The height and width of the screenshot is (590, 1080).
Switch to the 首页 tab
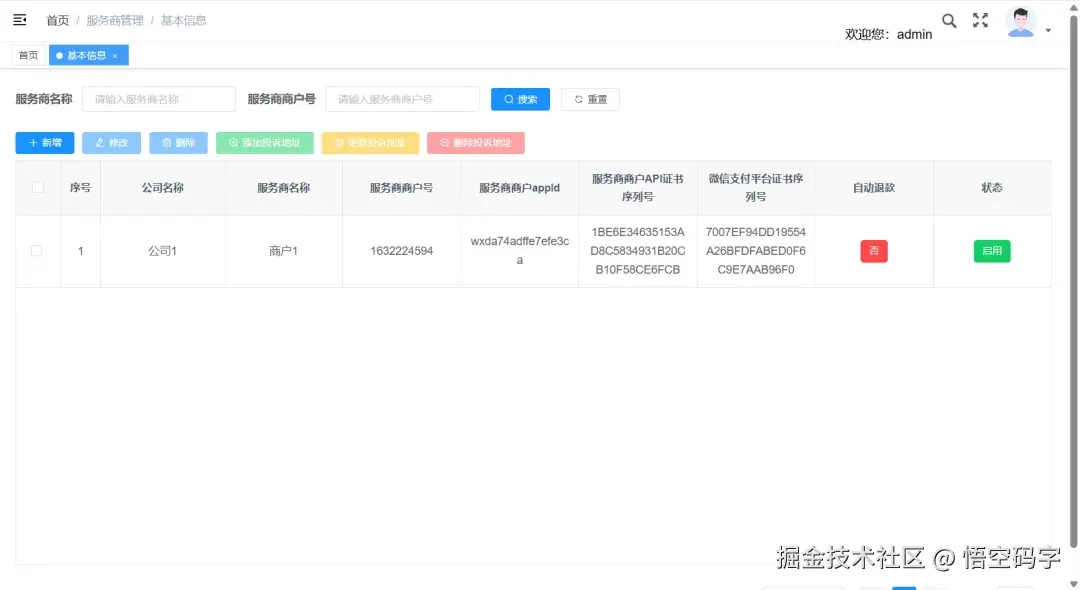[28, 55]
